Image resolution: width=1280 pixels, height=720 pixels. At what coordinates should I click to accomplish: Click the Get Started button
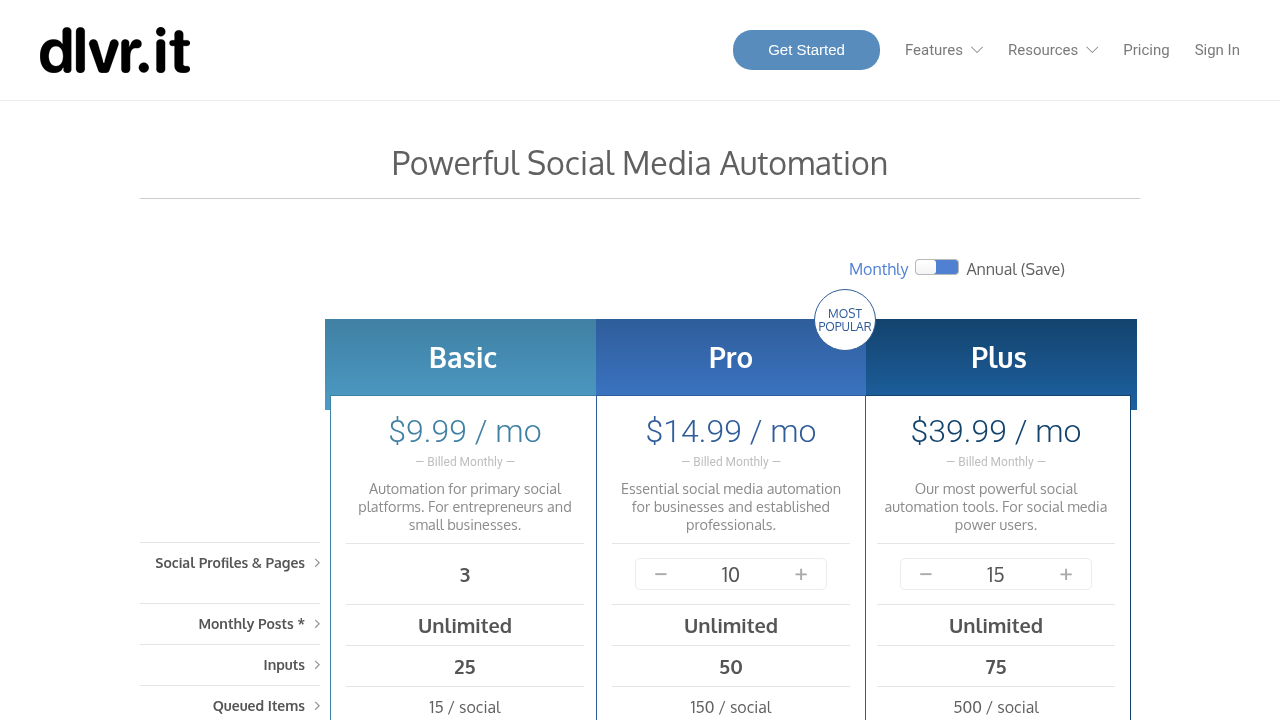[806, 50]
